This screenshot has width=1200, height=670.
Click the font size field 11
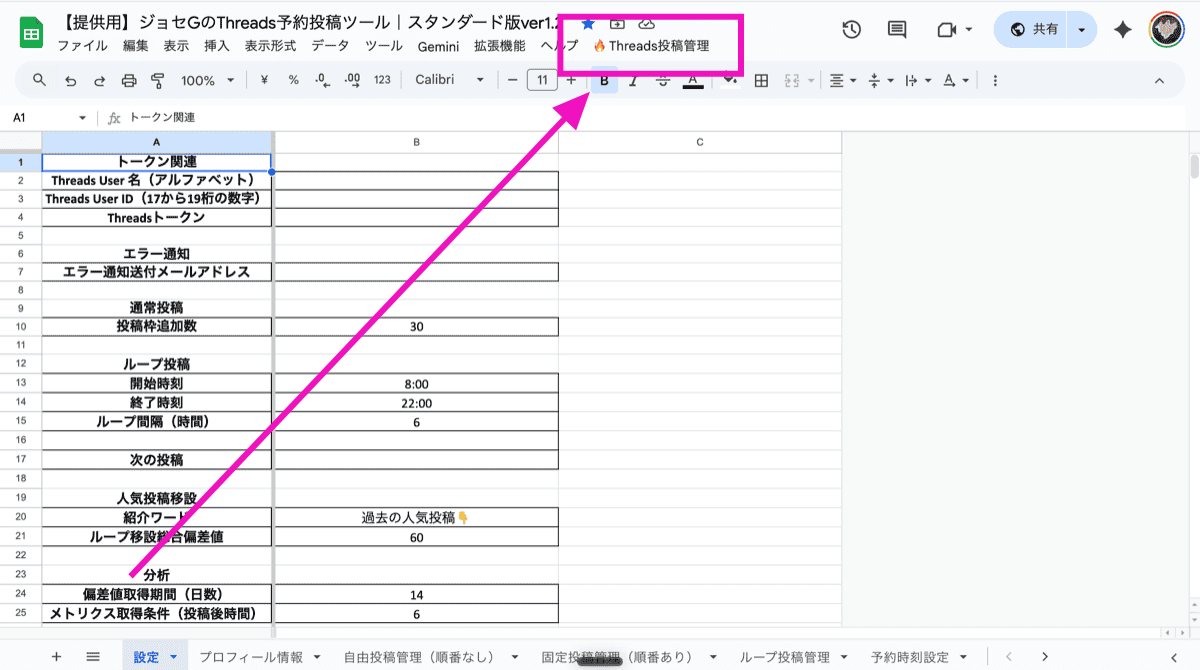(542, 80)
